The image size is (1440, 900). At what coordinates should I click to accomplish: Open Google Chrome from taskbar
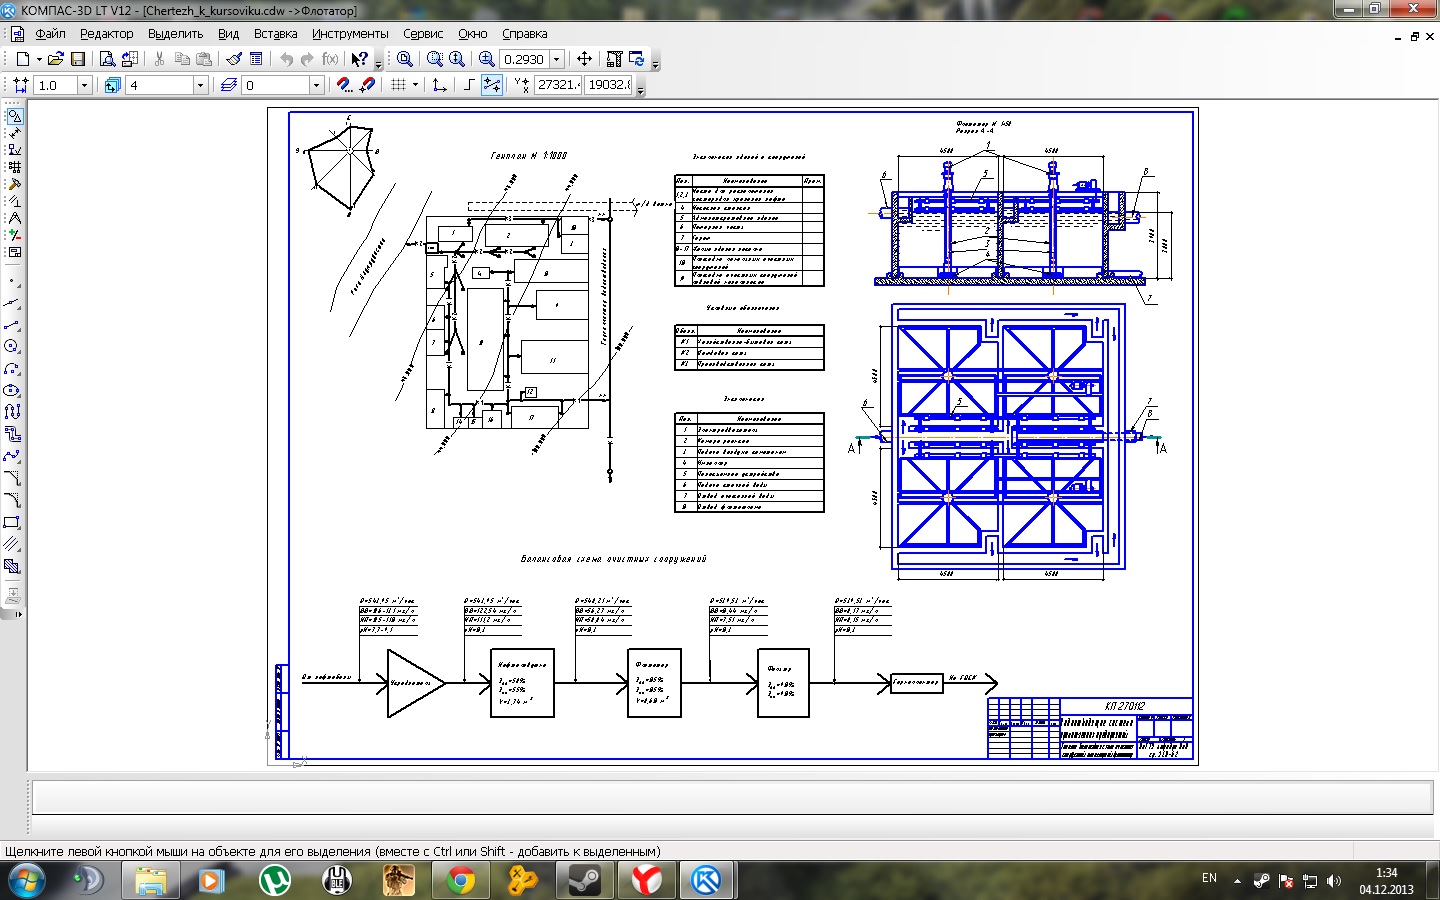point(461,881)
